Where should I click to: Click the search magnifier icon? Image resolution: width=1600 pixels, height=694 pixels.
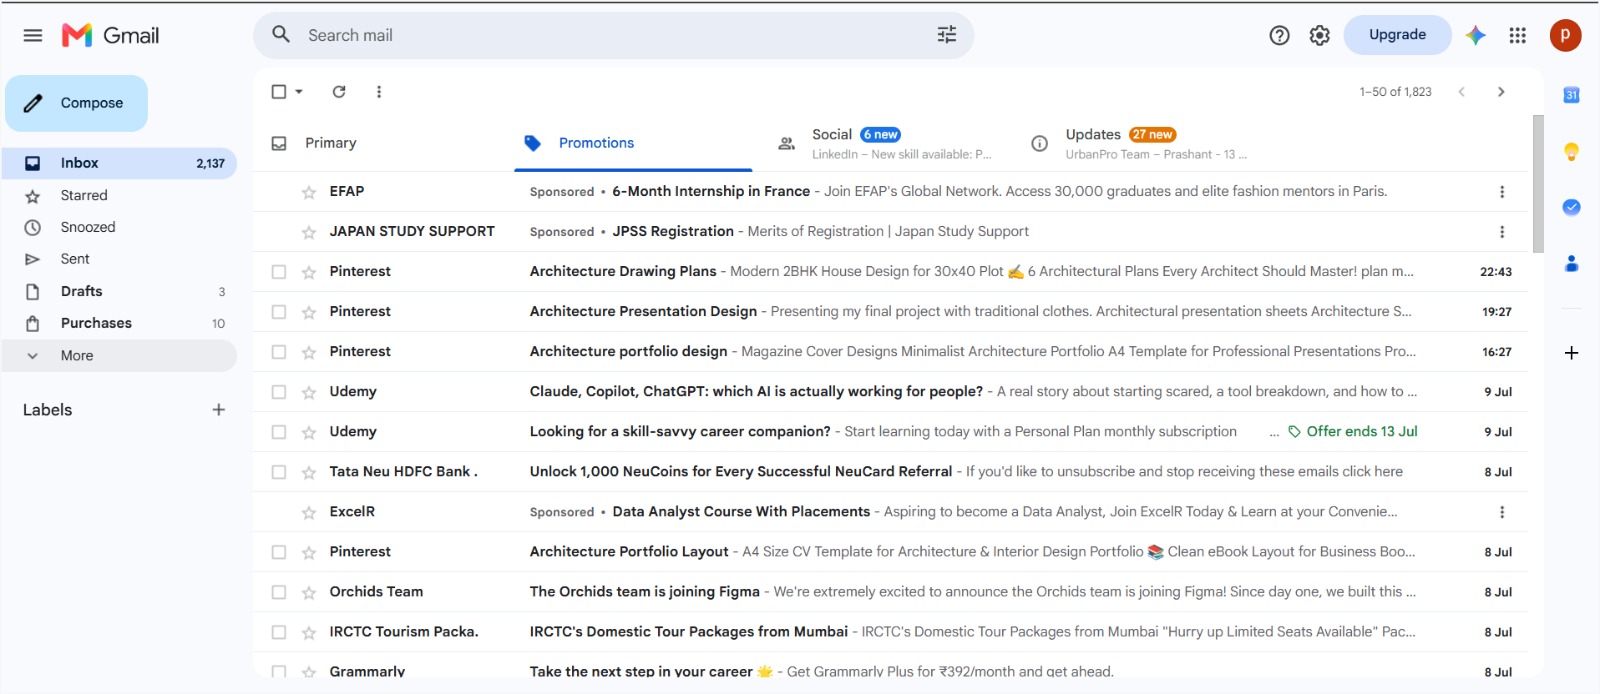pos(281,35)
